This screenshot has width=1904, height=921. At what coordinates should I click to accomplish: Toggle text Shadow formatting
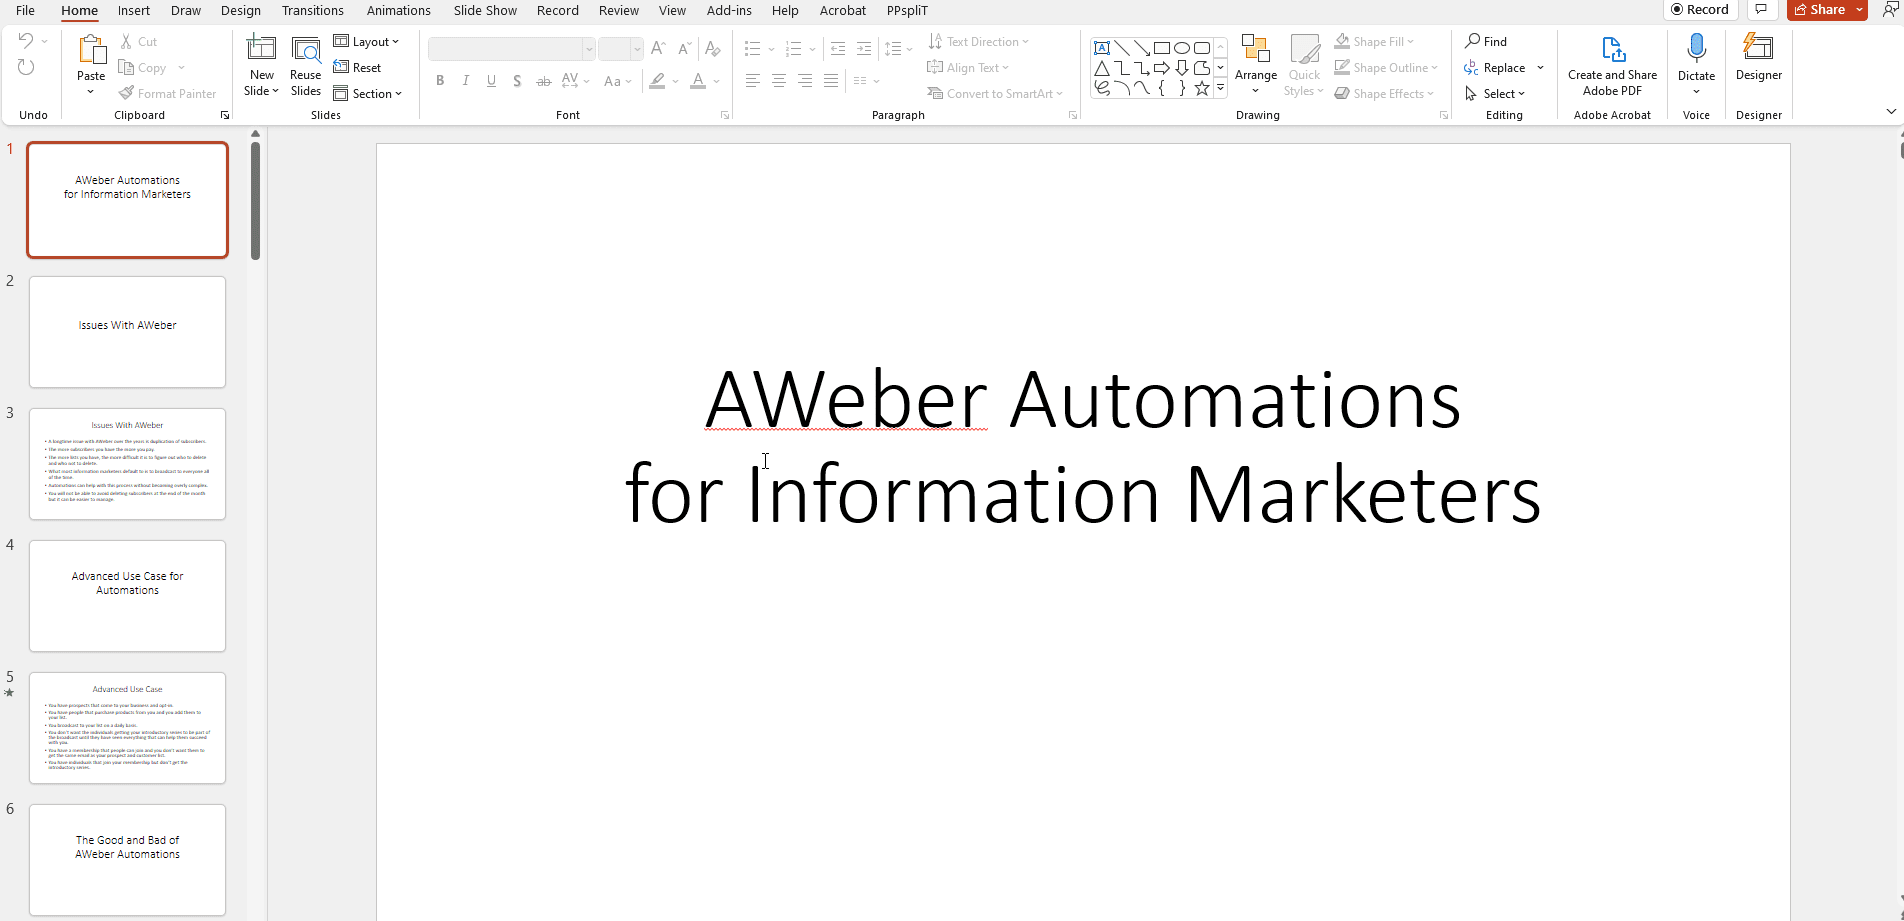pos(517,81)
